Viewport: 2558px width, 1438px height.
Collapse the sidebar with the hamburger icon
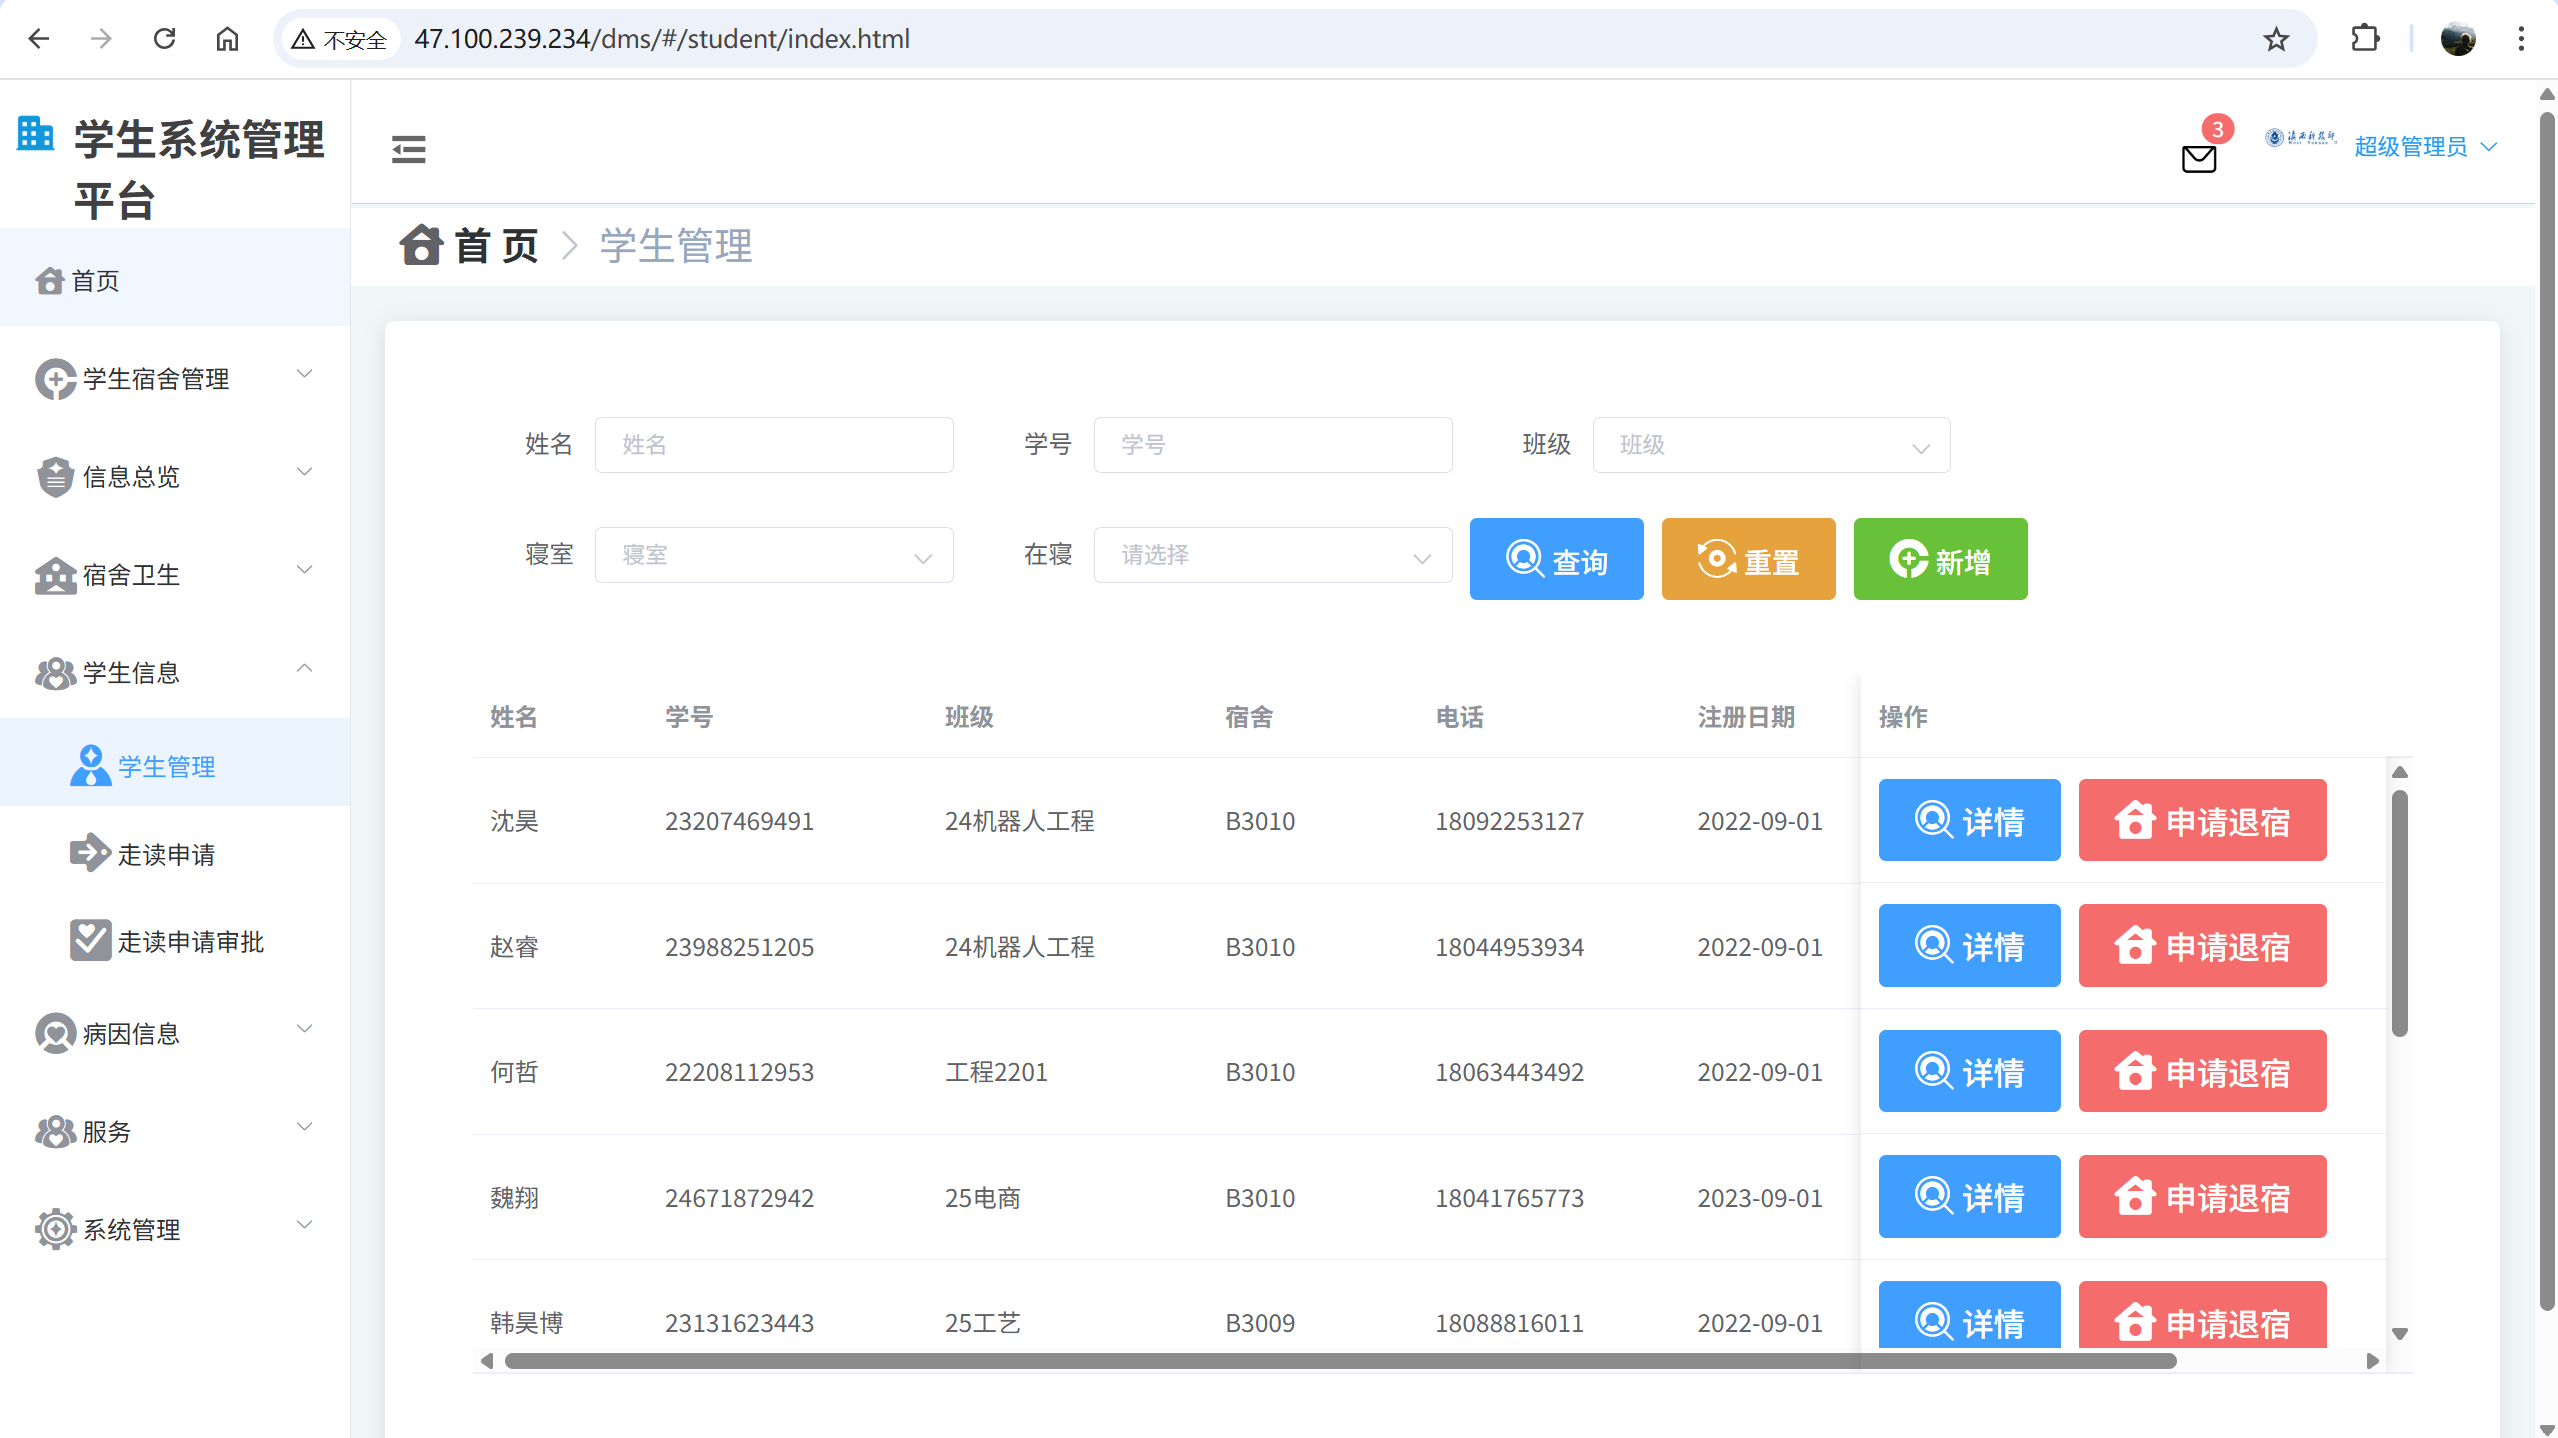click(408, 149)
